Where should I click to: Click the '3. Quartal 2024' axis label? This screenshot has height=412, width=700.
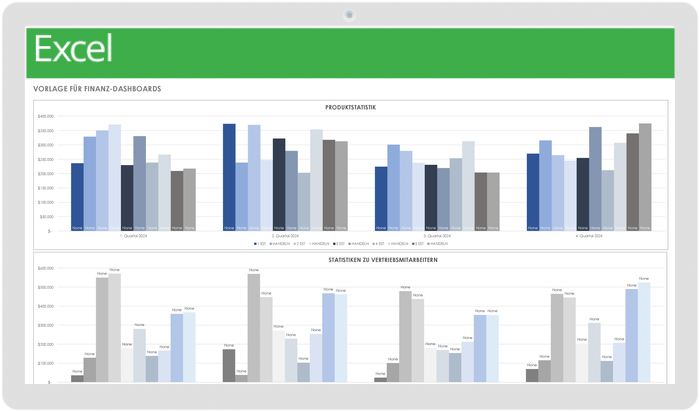point(437,236)
